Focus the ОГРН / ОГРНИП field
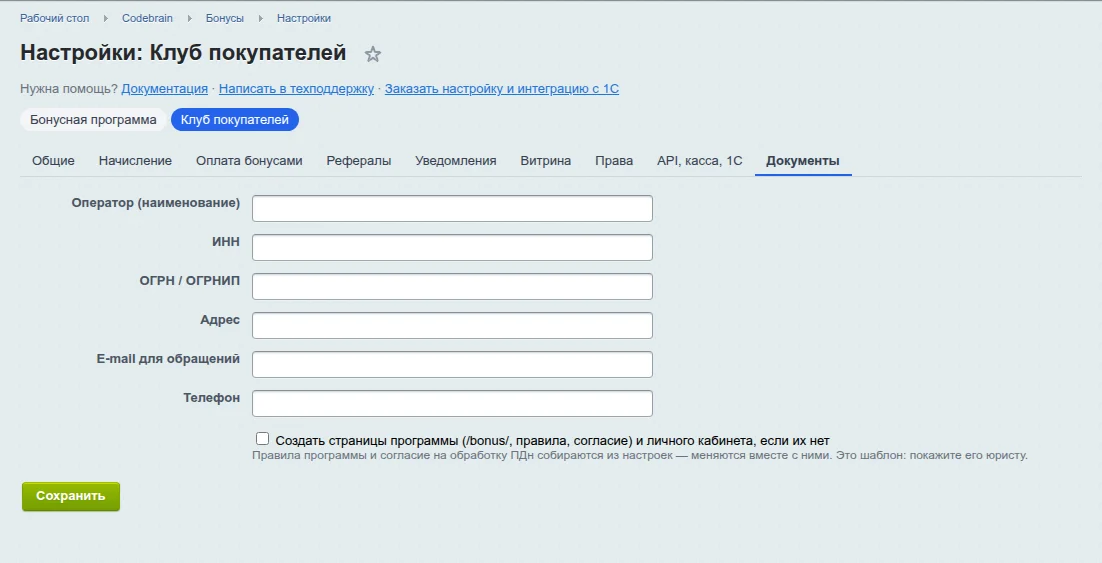Image resolution: width=1102 pixels, height=563 pixels. (x=453, y=287)
